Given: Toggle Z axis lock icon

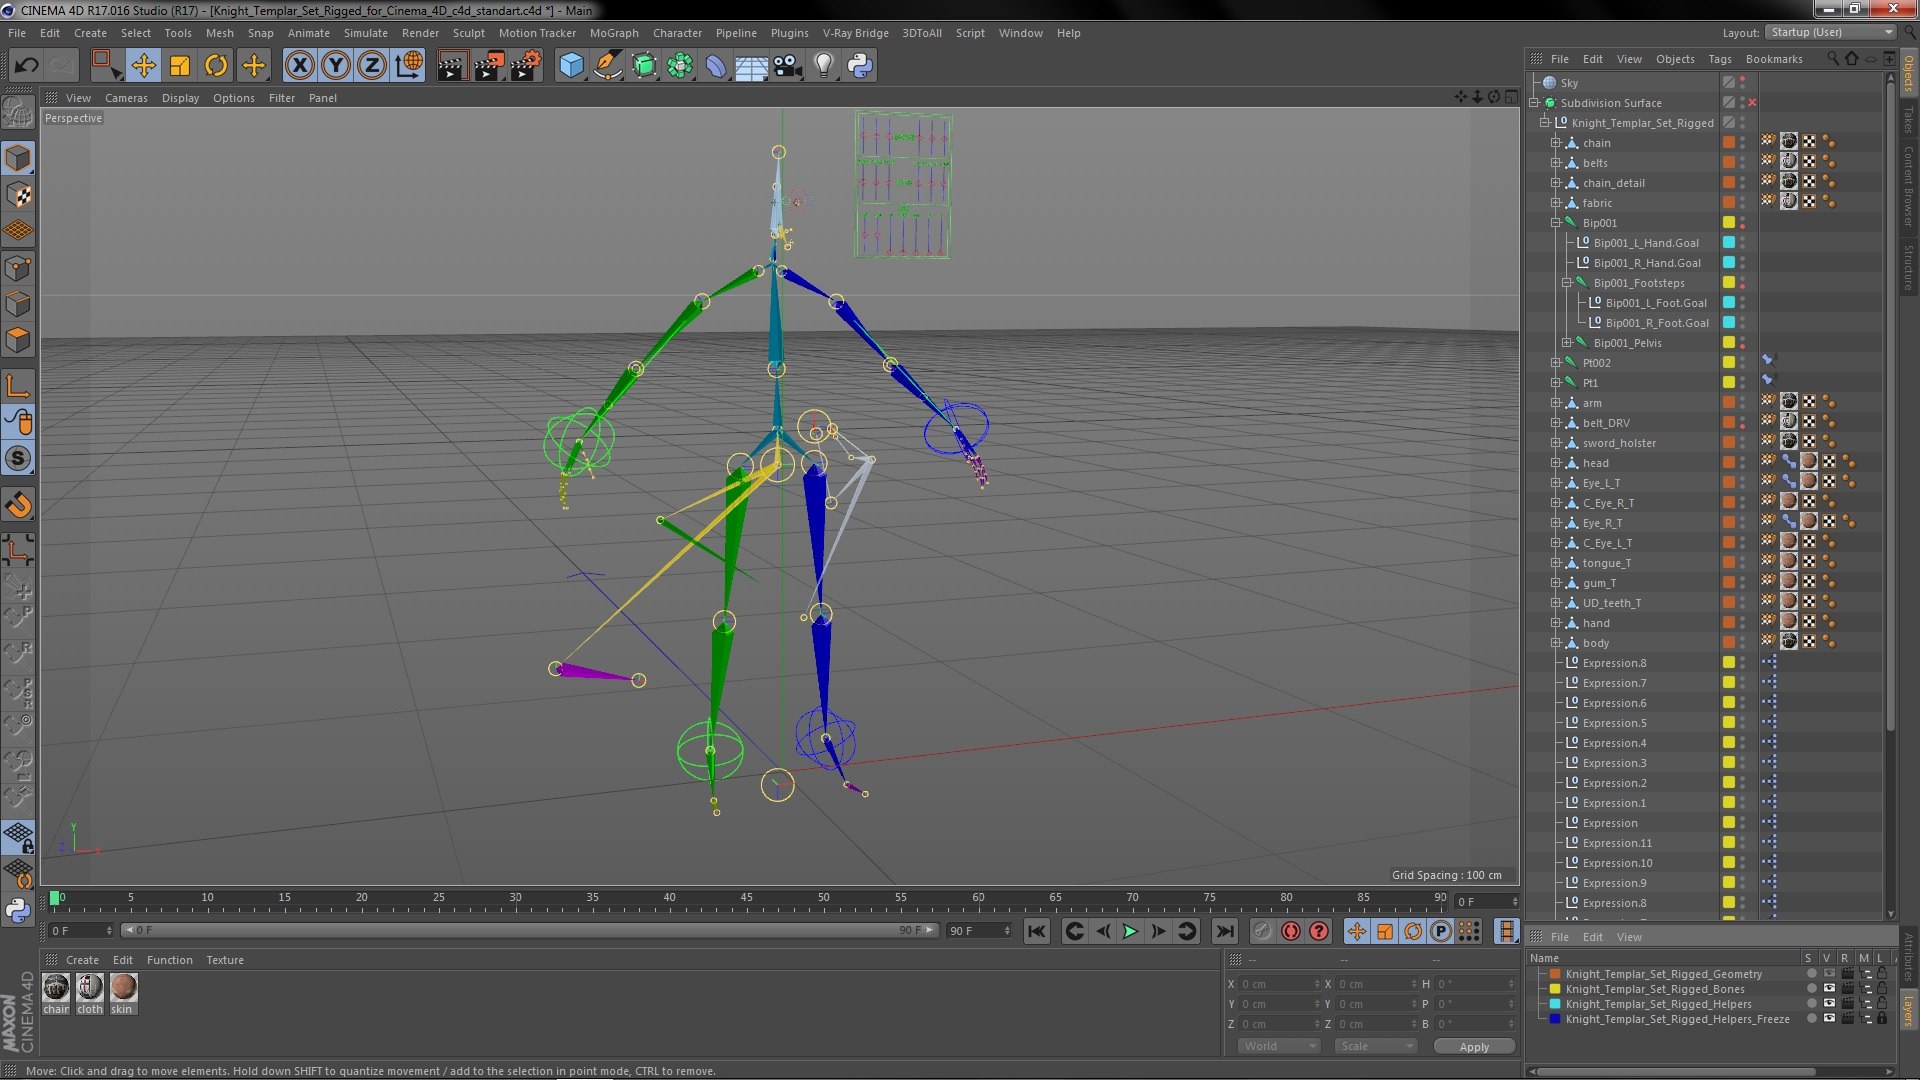Looking at the screenshot, I should pos(372,66).
